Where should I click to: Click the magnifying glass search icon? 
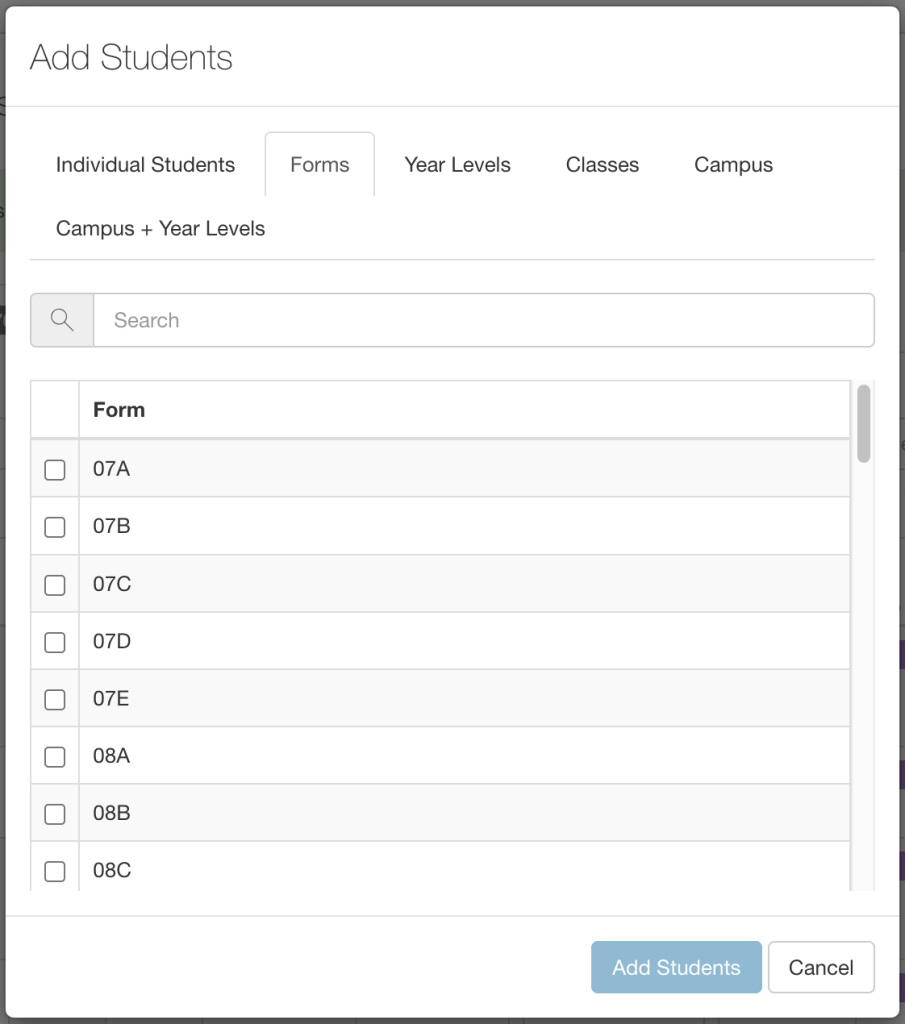point(62,320)
